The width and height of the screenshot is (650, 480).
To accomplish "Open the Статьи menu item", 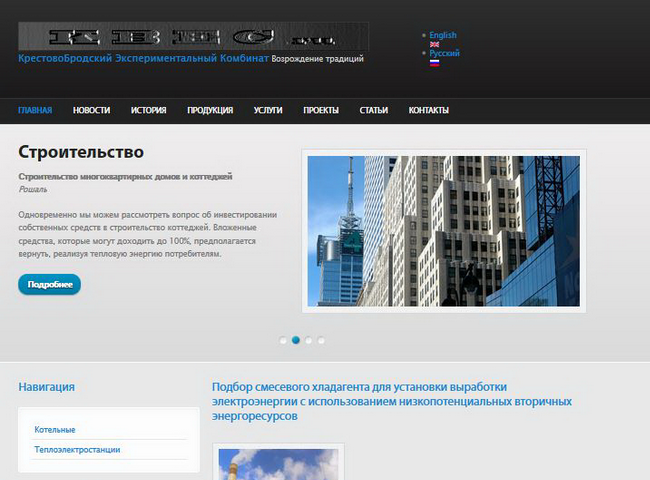I will 374,110.
